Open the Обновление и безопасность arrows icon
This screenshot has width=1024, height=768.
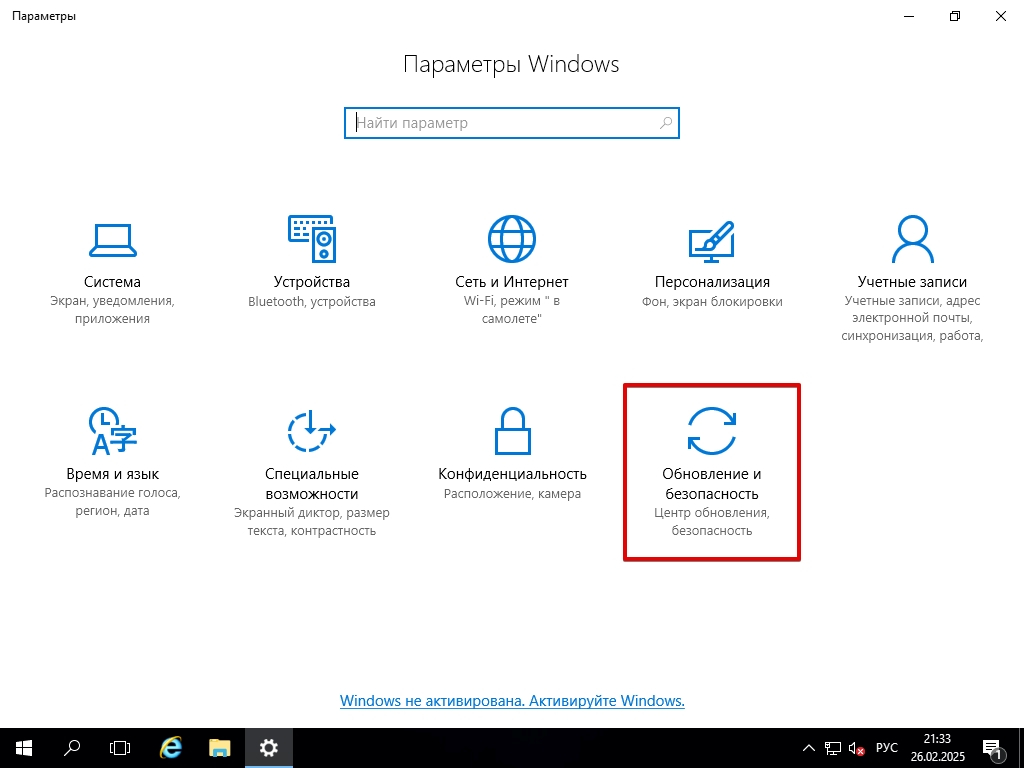[x=712, y=431]
